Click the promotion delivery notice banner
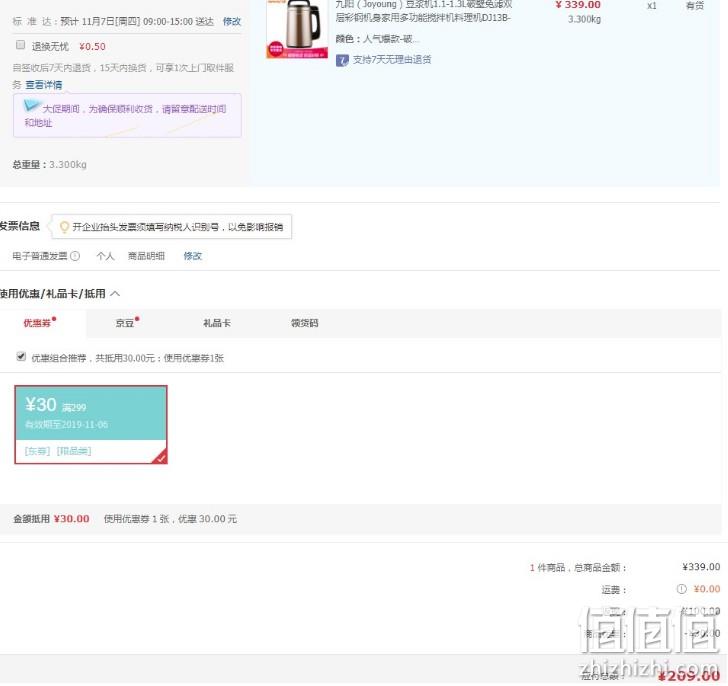Viewport: 728px width, 686px height. pyautogui.click(x=127, y=115)
